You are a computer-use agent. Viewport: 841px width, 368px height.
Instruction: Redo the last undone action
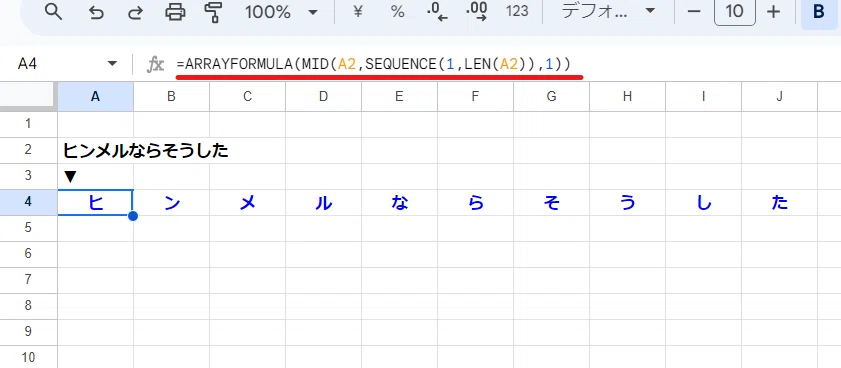pyautogui.click(x=135, y=11)
